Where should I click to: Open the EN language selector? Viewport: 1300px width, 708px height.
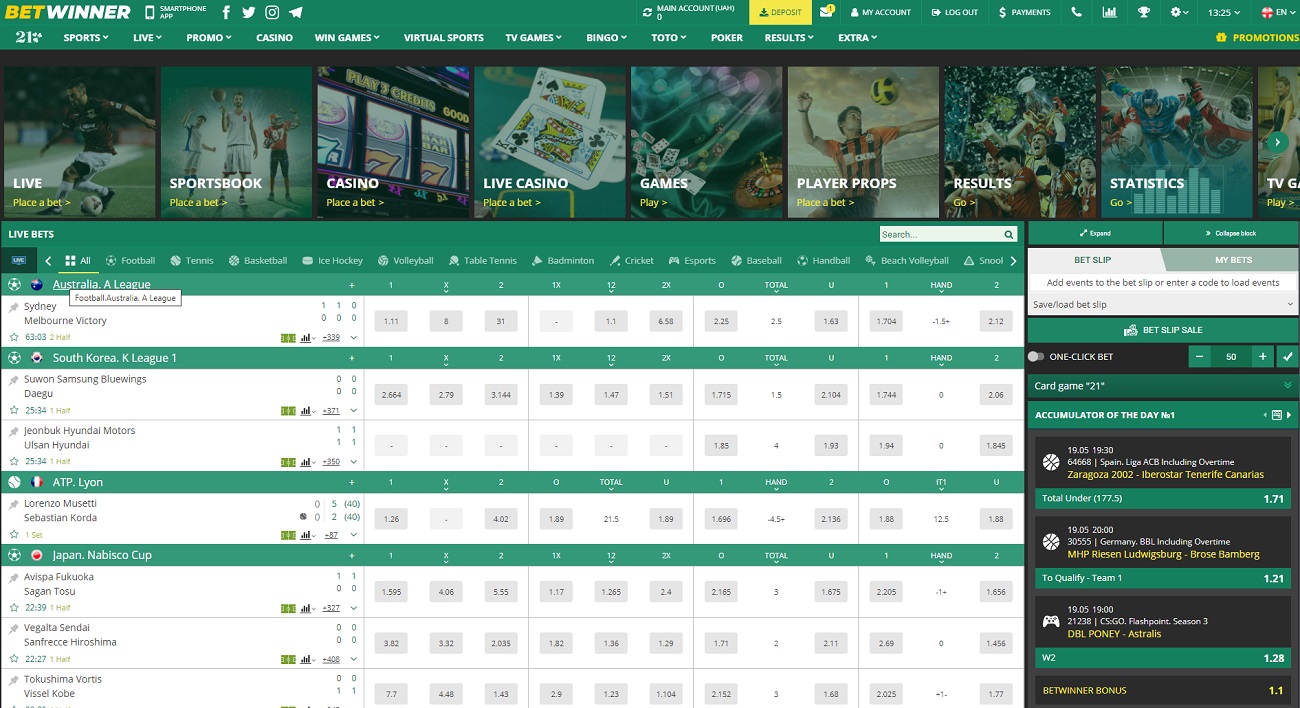1279,13
